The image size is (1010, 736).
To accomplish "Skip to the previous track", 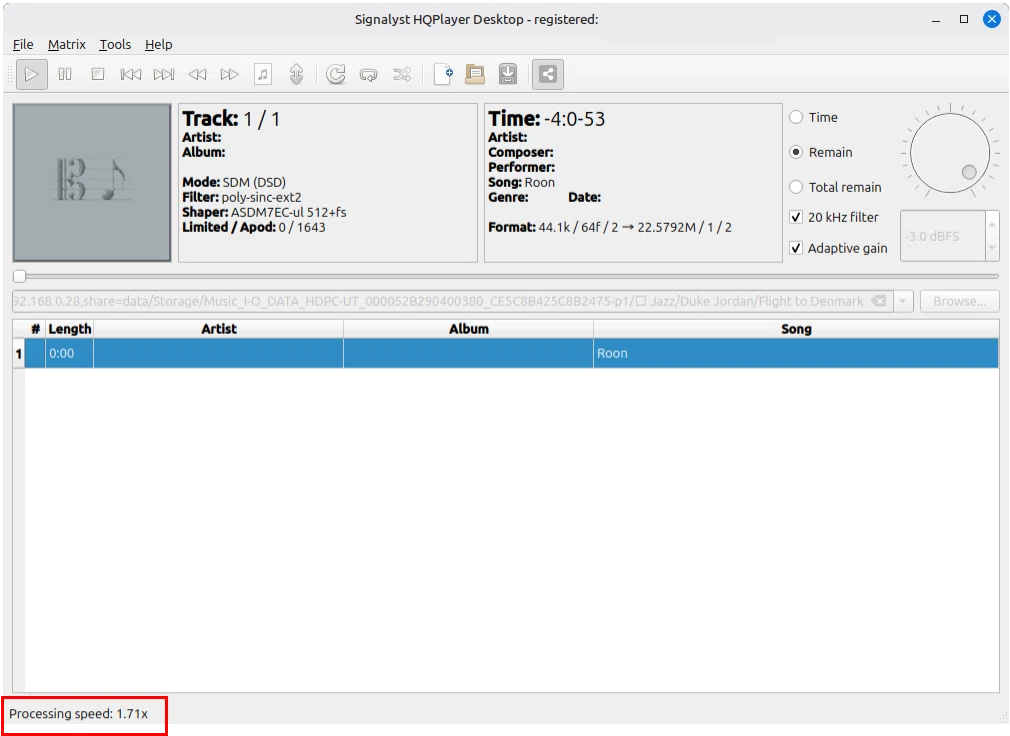I will [x=131, y=75].
